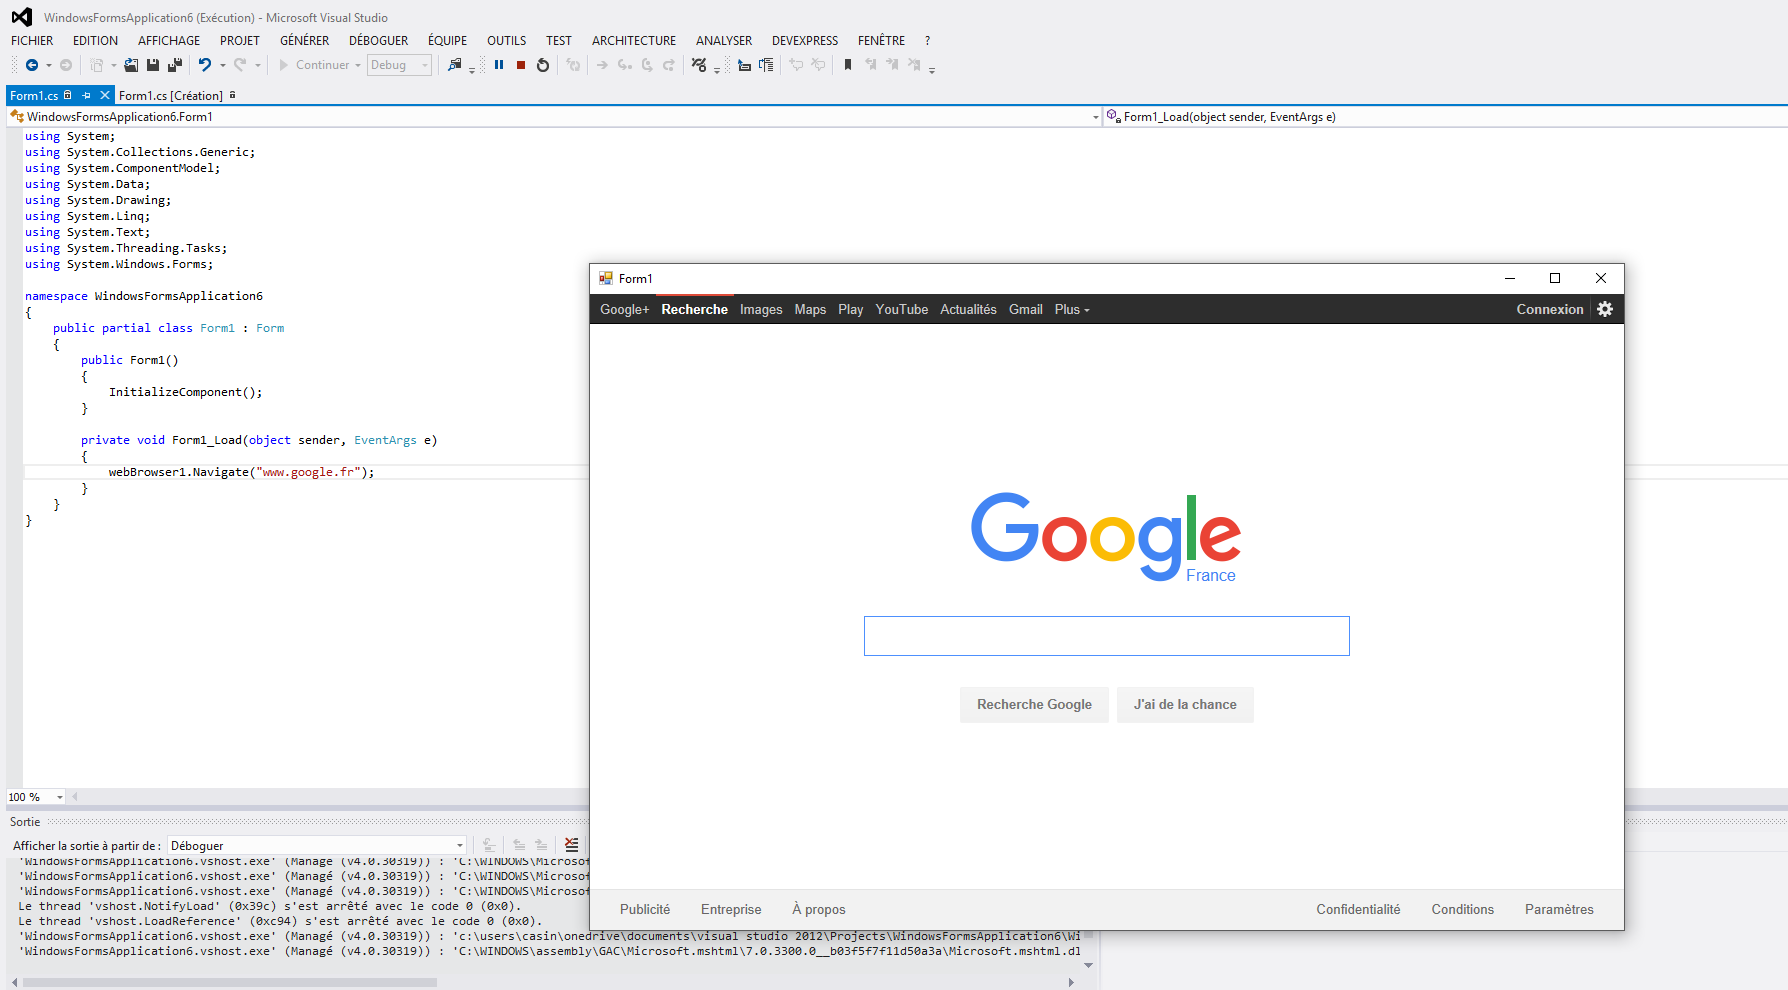The height and width of the screenshot is (990, 1788).
Task: Click the Toggle Bookmark icon
Action: 848,65
